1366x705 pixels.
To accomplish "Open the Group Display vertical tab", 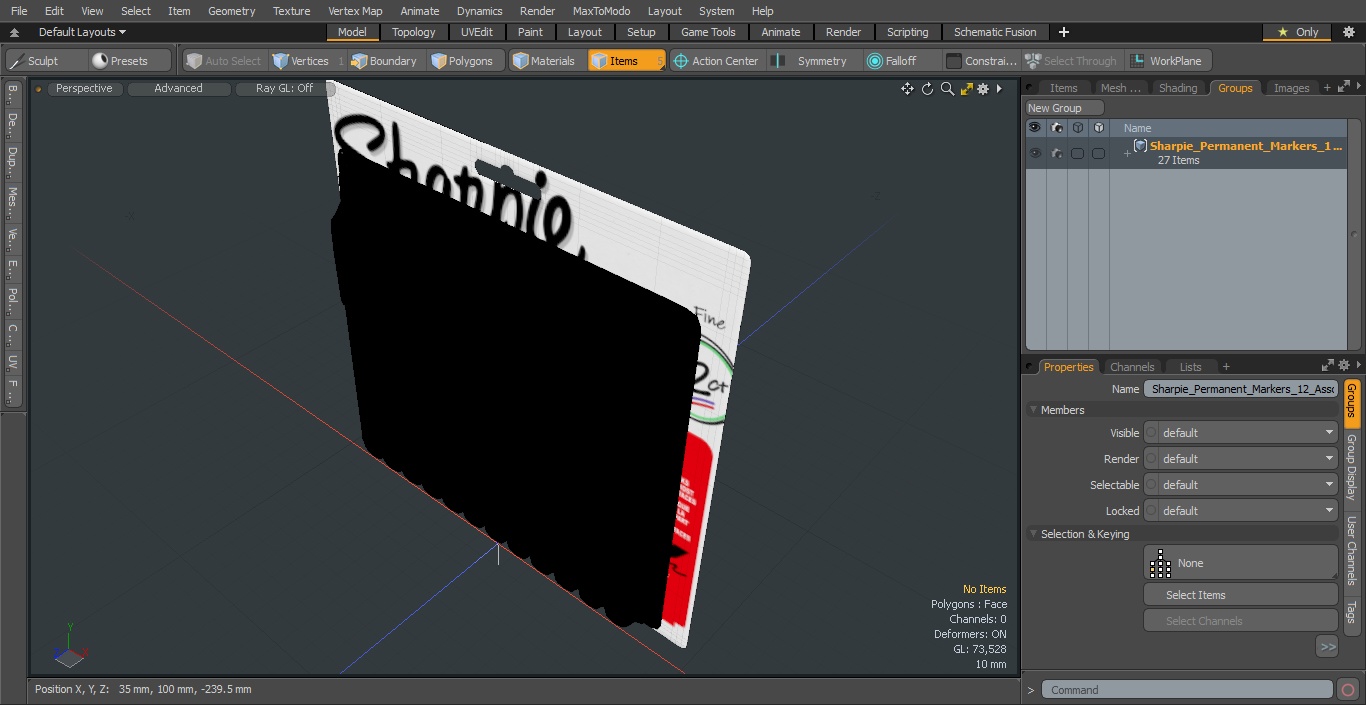I will click(x=1351, y=467).
